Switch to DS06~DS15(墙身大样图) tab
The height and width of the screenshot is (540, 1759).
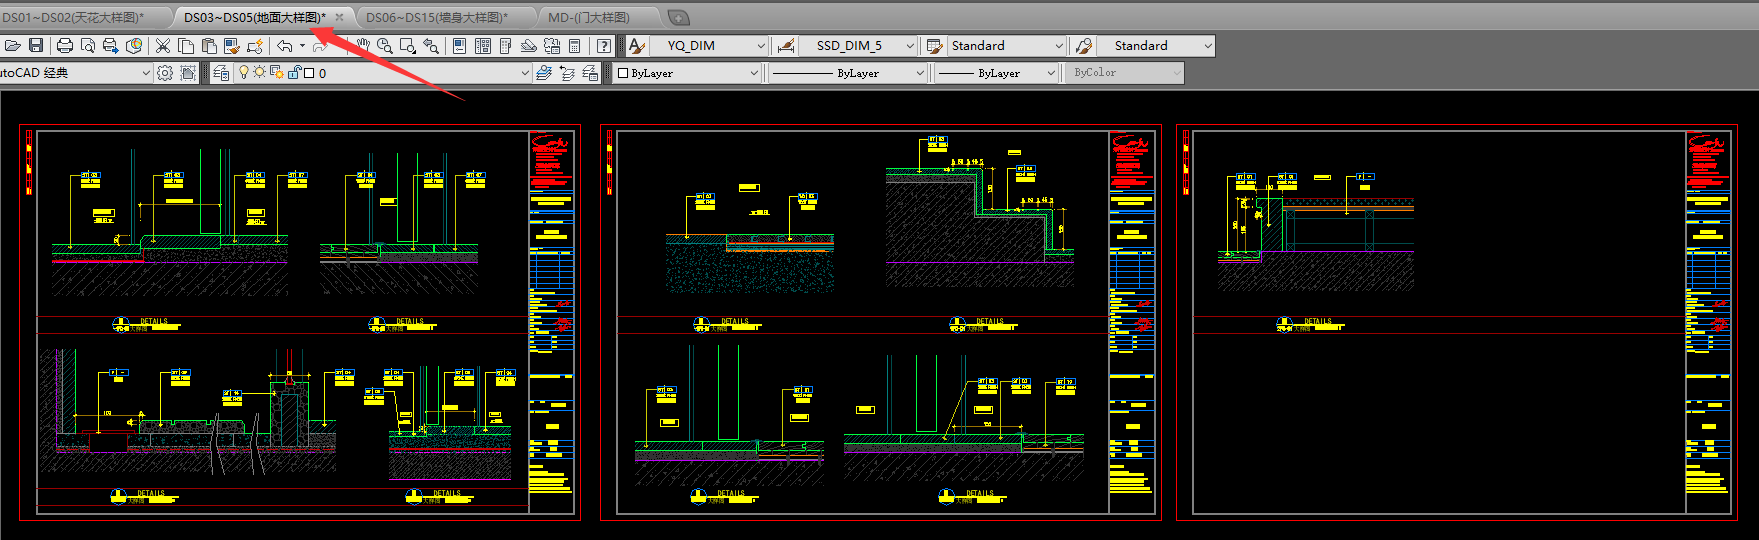coord(437,18)
